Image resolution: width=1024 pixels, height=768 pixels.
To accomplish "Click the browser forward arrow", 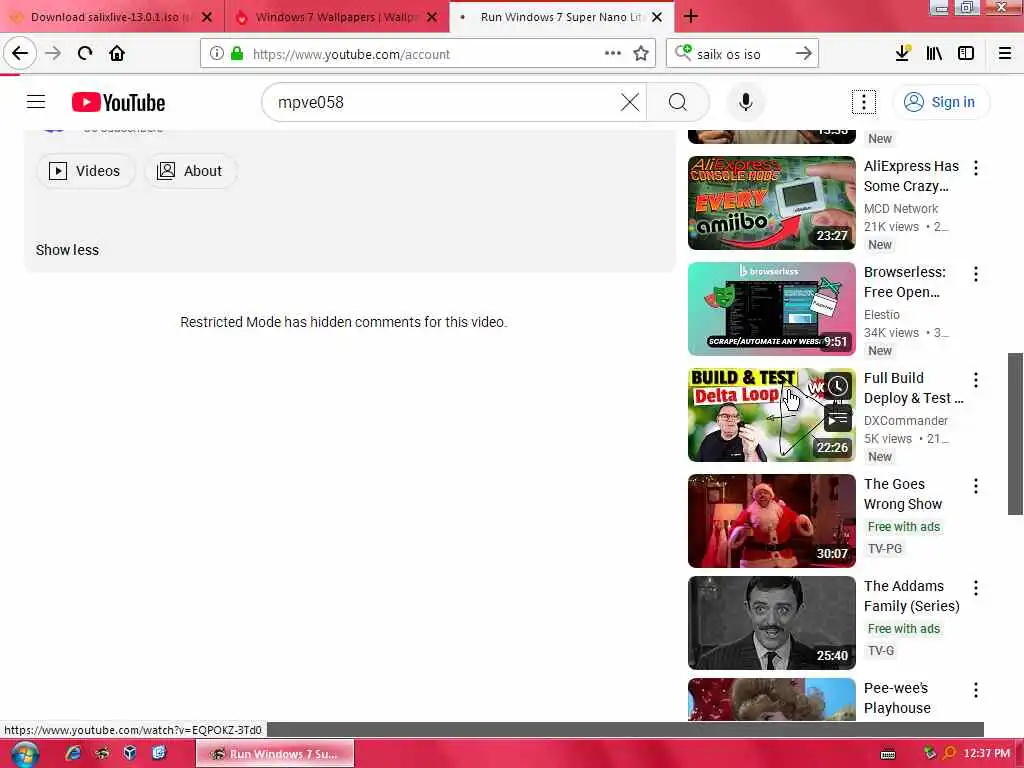I will (x=53, y=53).
